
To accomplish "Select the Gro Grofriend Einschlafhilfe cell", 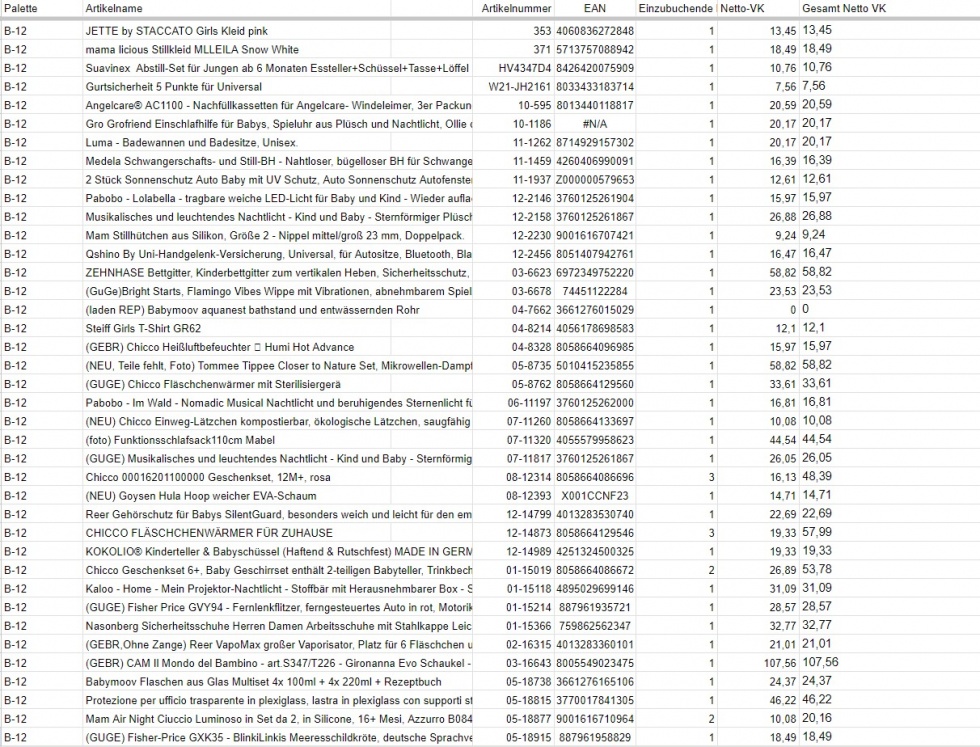I will click(x=278, y=124).
